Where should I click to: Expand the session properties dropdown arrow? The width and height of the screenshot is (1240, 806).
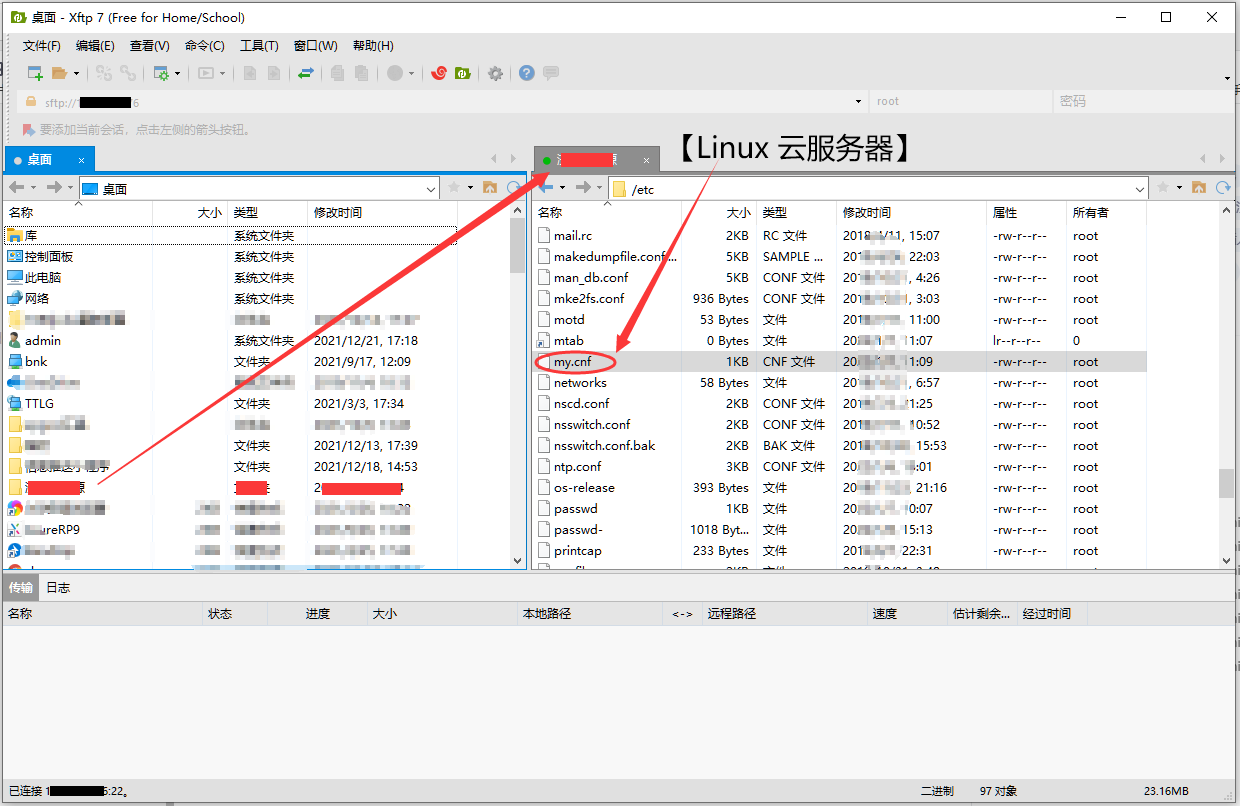[x=177, y=73]
